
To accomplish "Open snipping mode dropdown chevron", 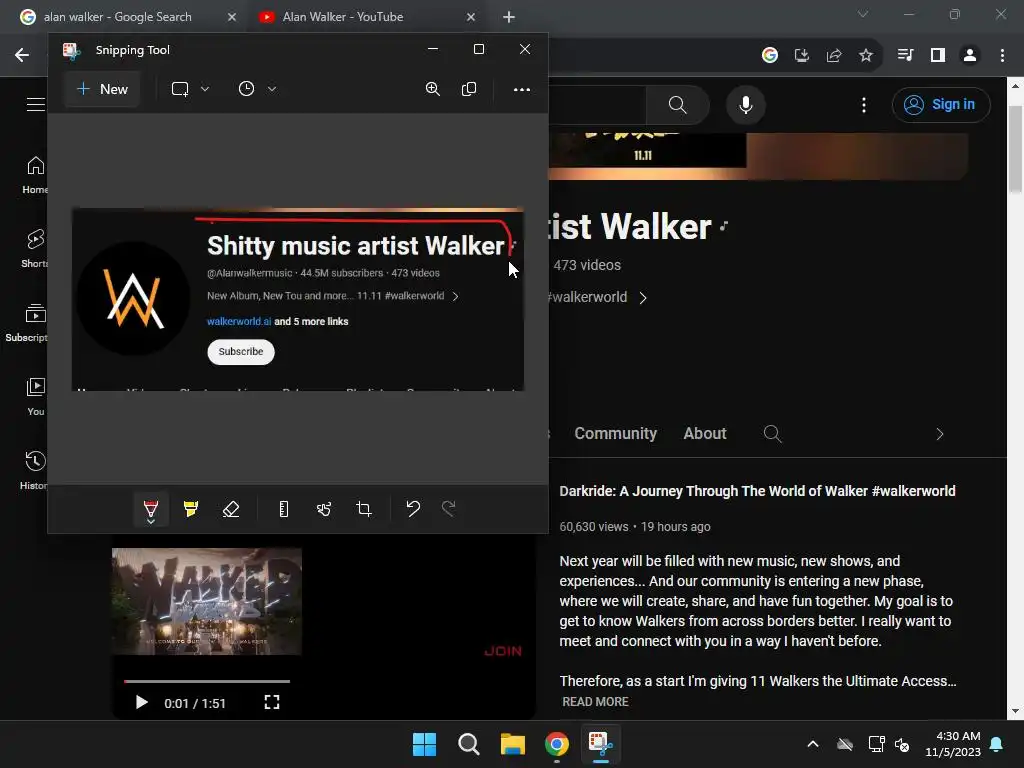I will 205,89.
